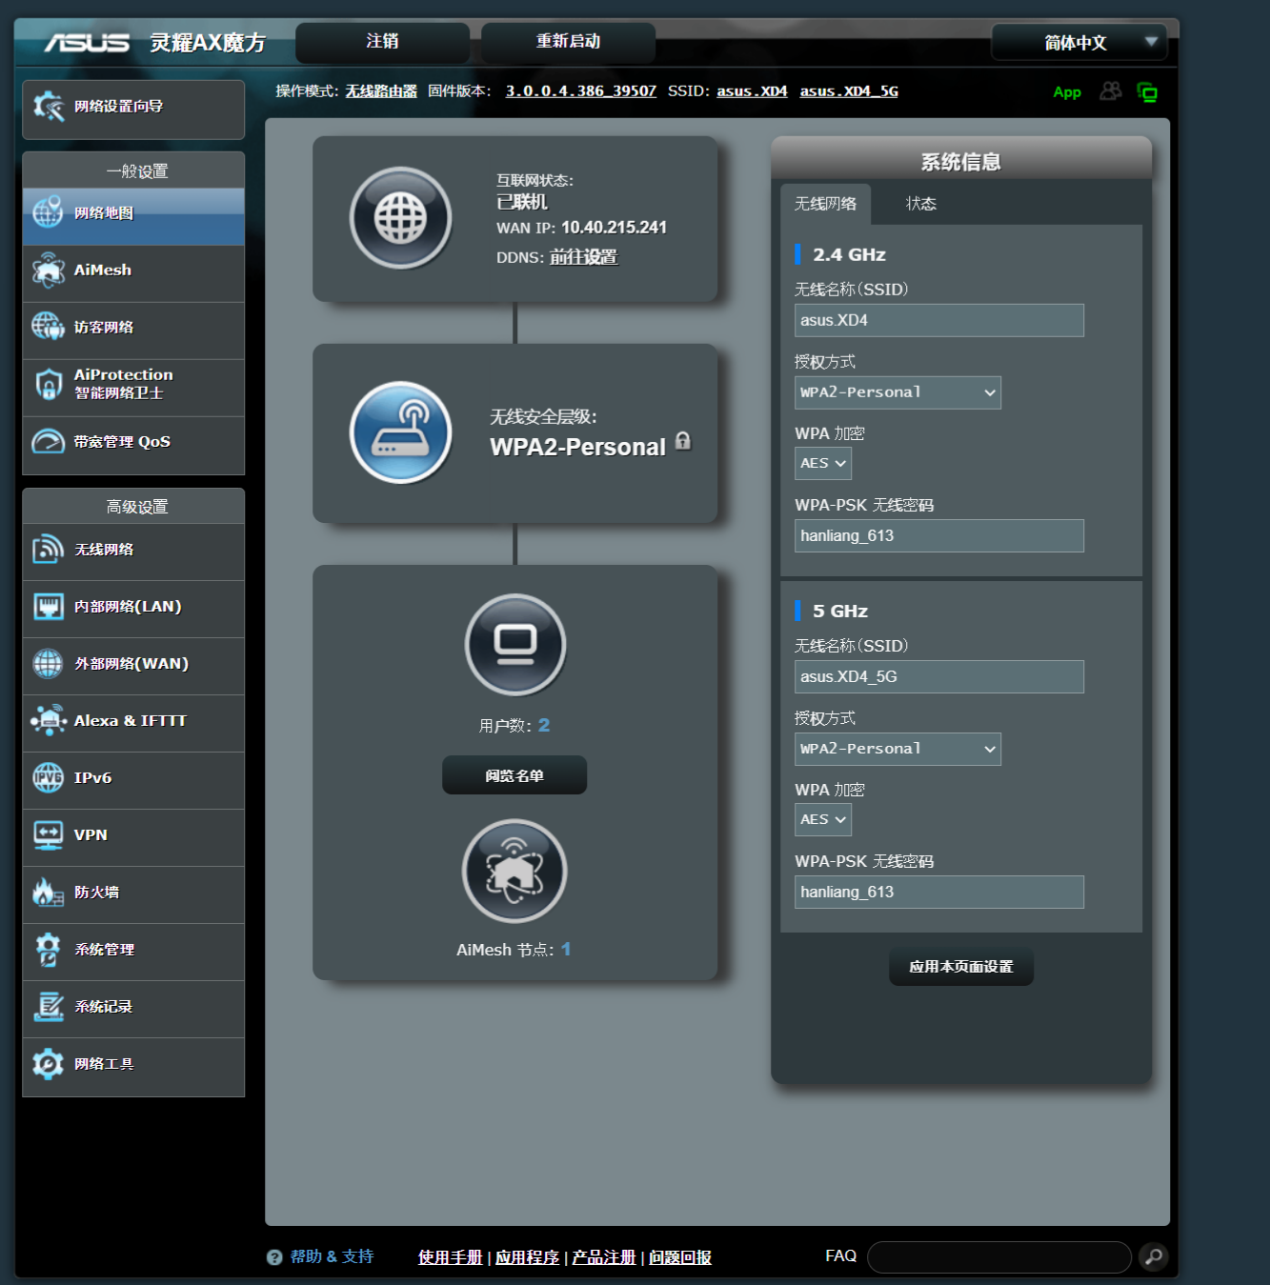Screen dimensions: 1270x1285
Task: Click the router wireless security icon
Action: pos(400,433)
